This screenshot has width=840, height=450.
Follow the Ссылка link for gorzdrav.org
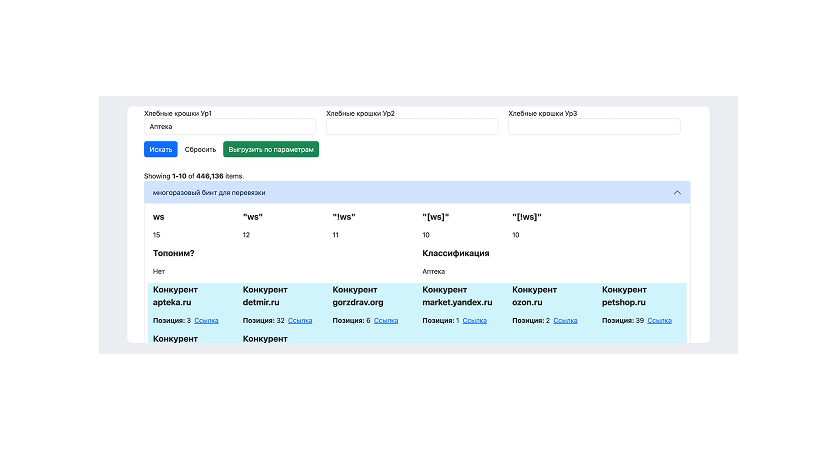pos(386,321)
